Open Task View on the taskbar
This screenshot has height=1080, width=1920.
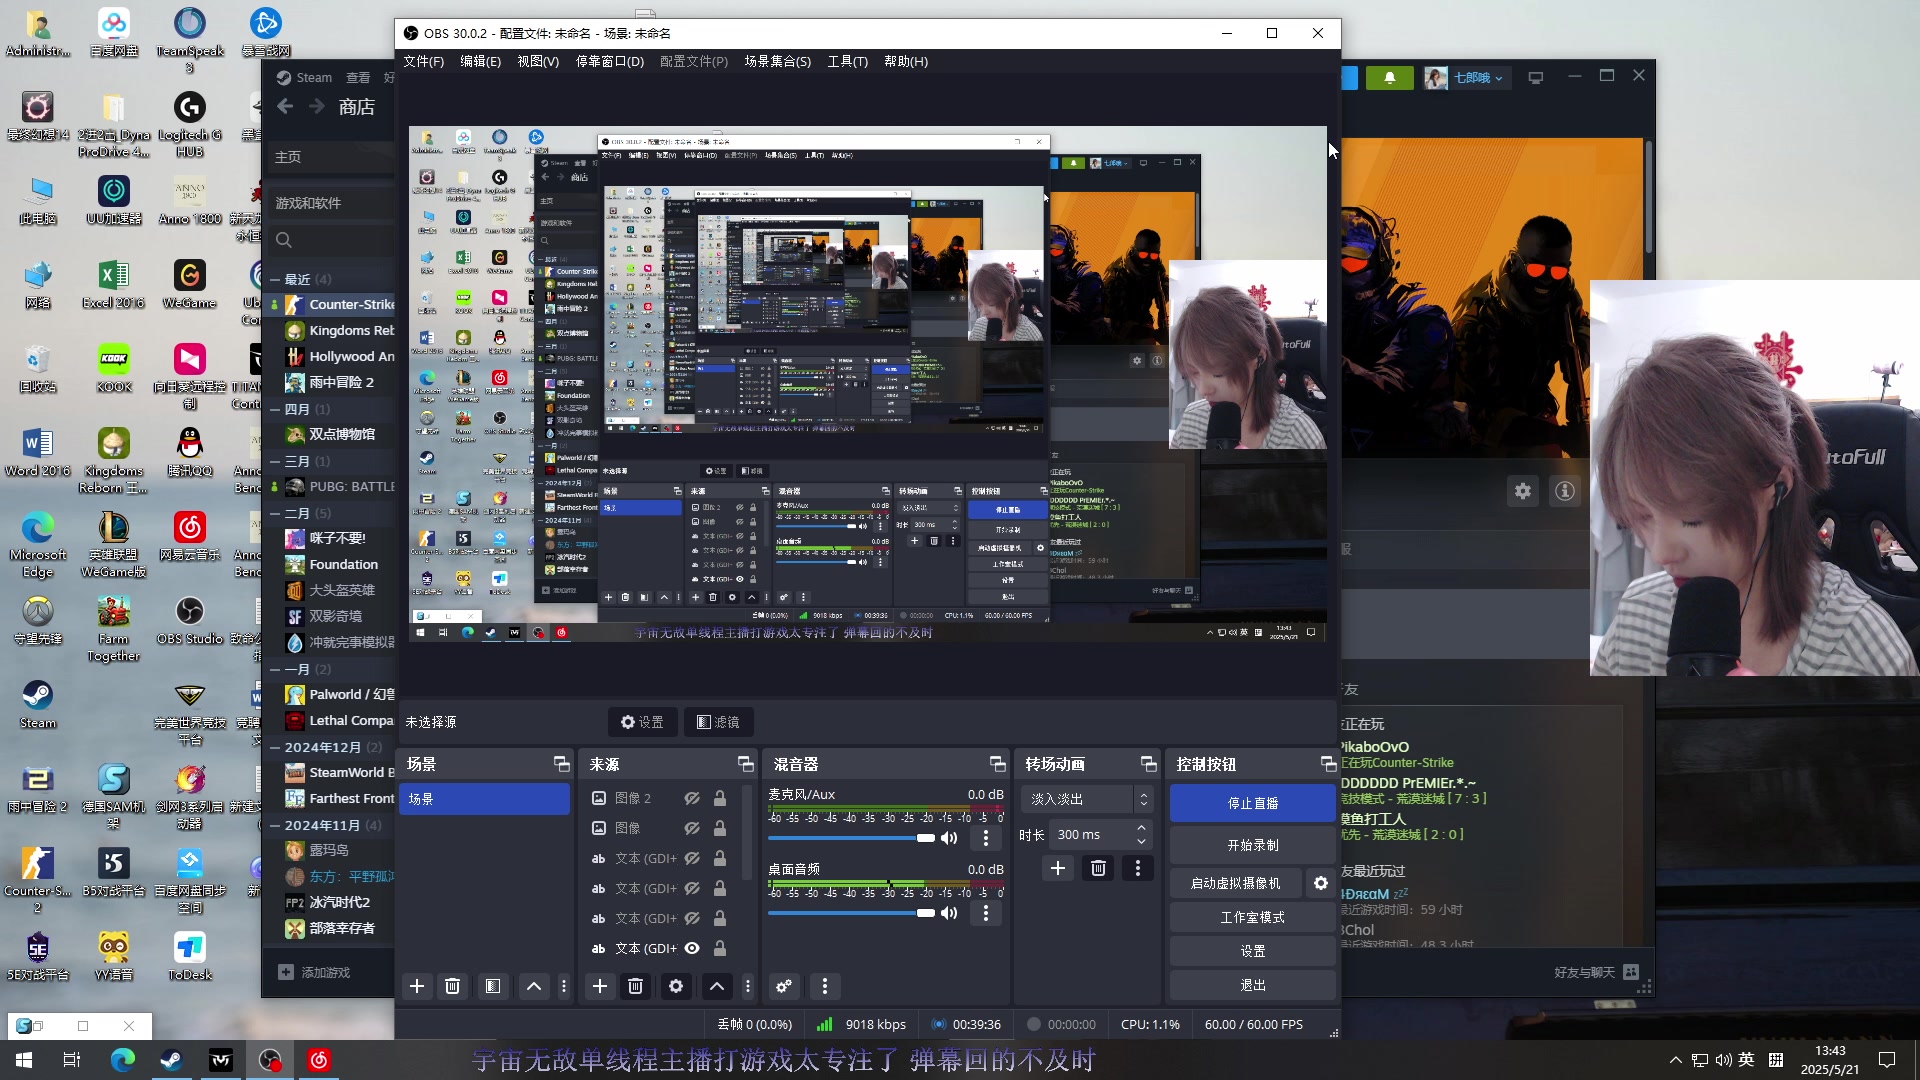click(72, 1060)
